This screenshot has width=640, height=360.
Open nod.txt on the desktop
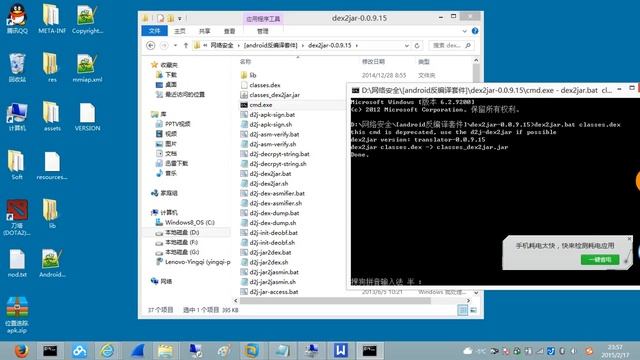coord(17,263)
